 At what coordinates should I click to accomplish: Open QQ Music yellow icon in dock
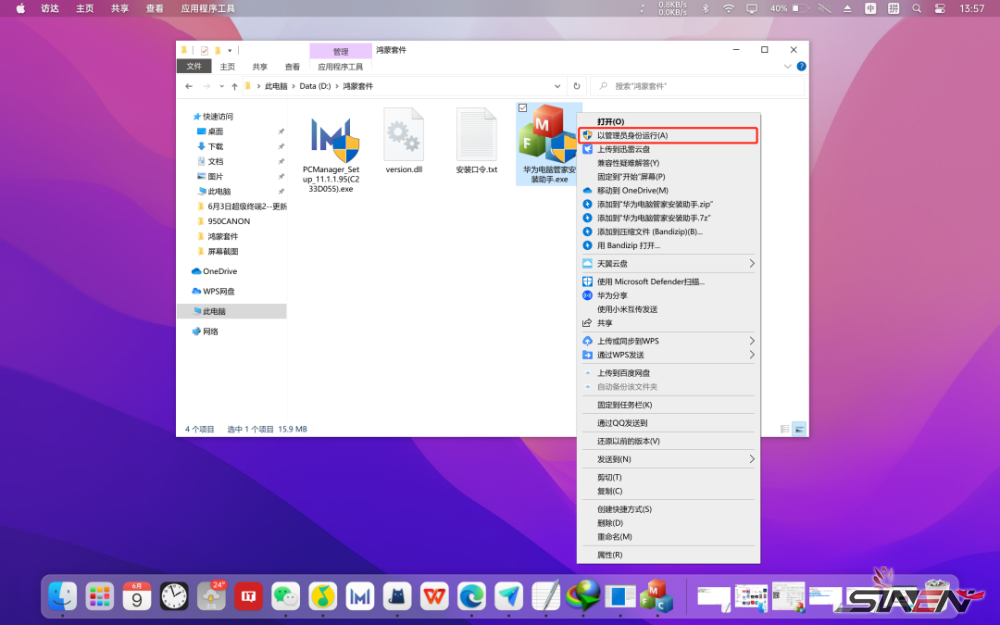pos(323,596)
